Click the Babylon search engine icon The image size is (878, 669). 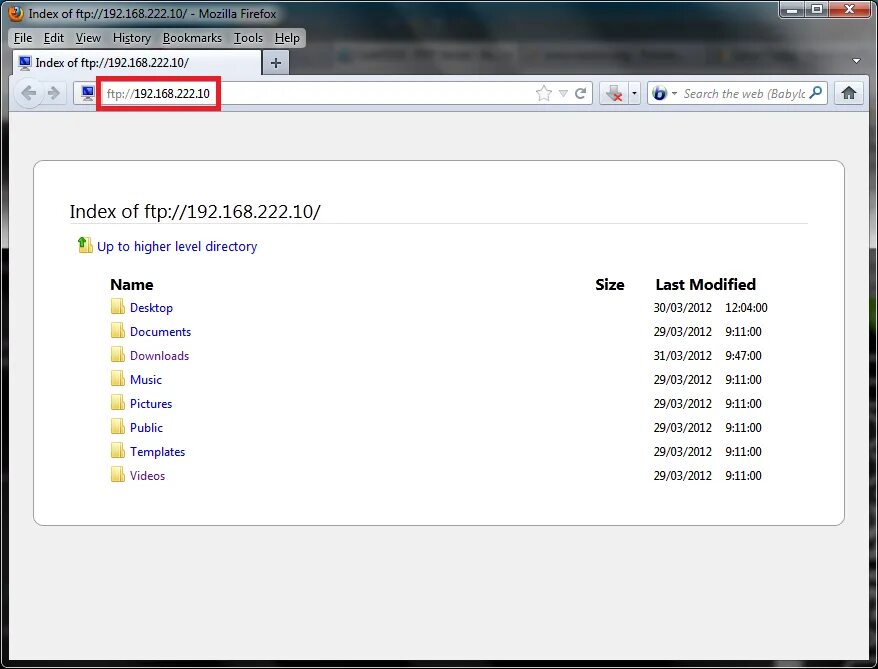(660, 93)
